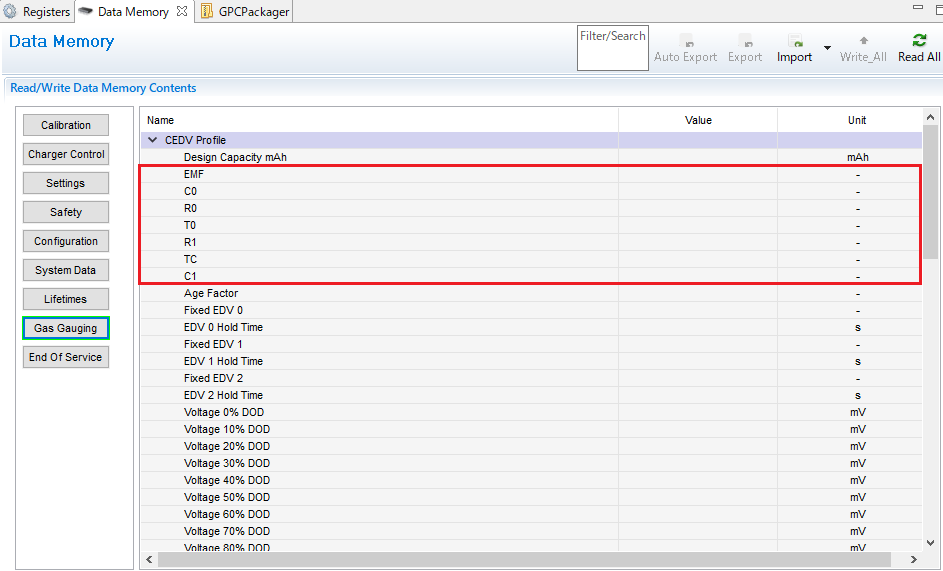Open the Charger Control category
This screenshot has height=571, width=943.
pyautogui.click(x=66, y=154)
